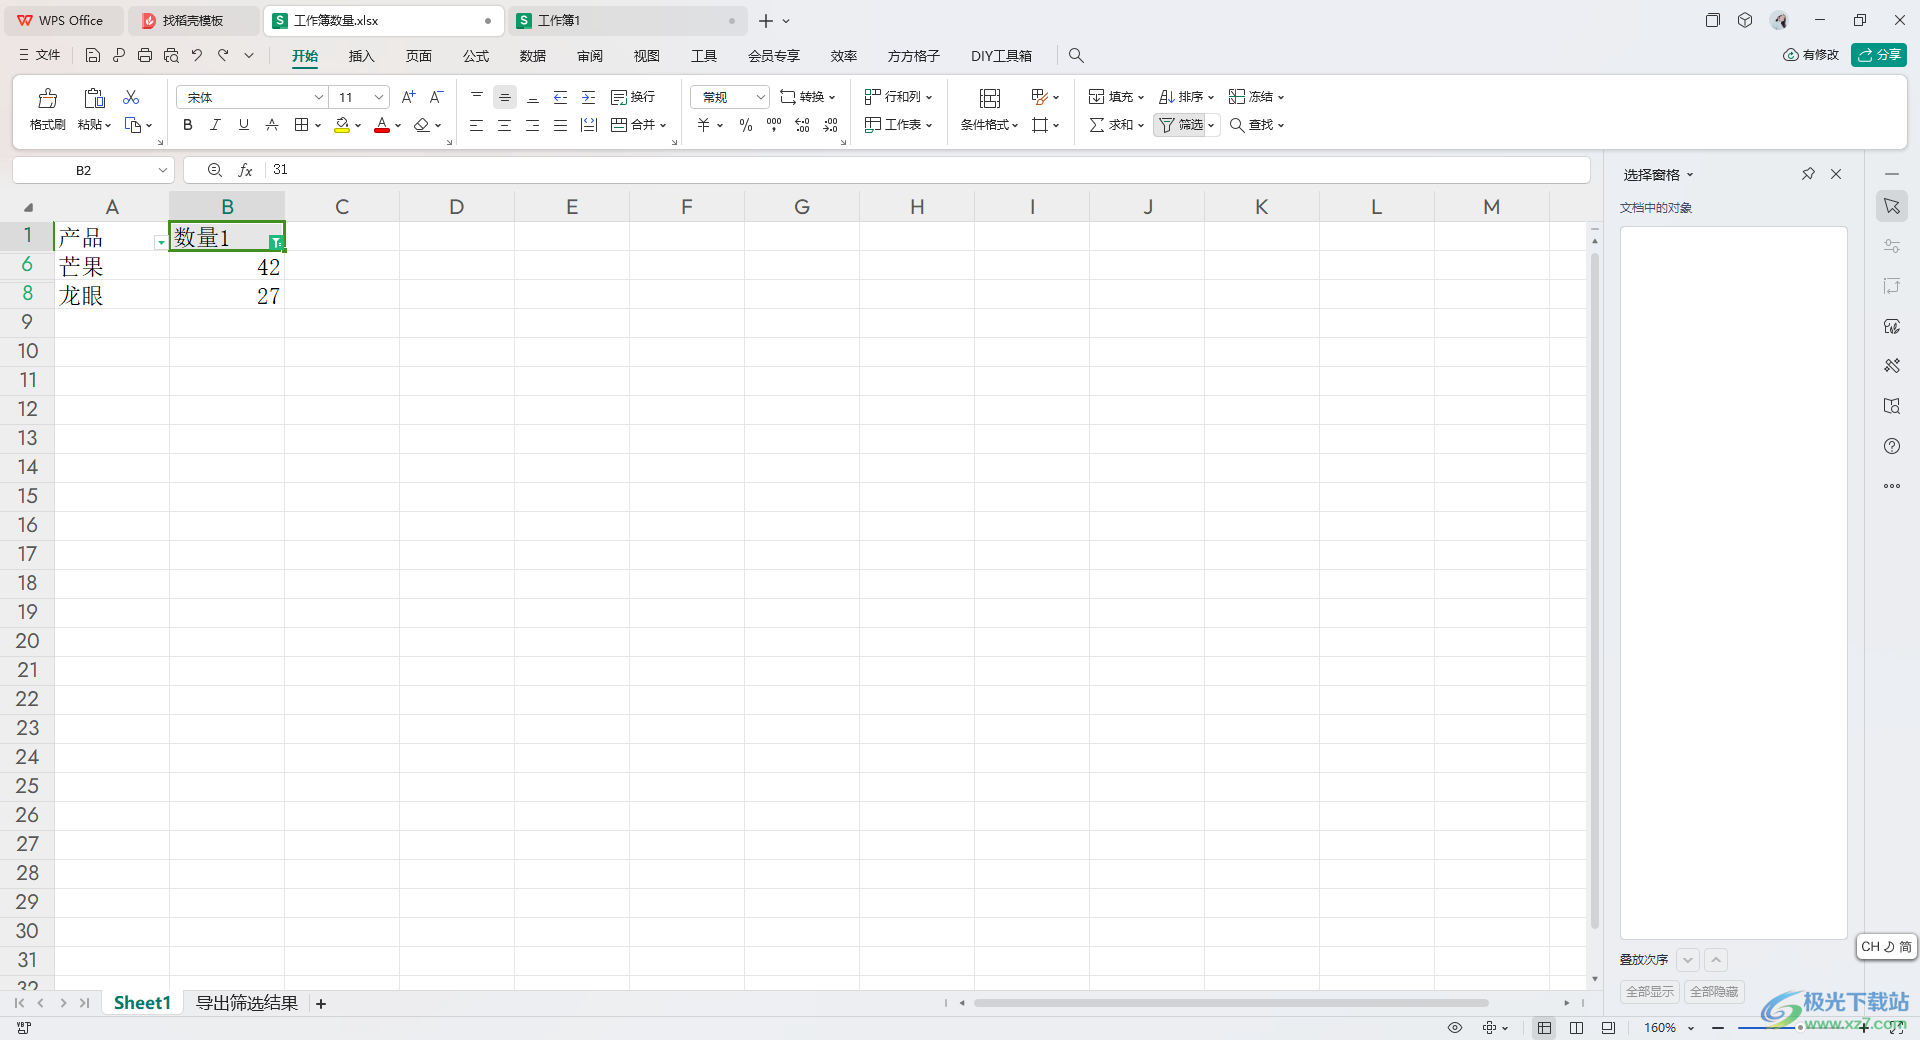
Task: Open the Worksheet (工作表) menu
Action: [898, 125]
